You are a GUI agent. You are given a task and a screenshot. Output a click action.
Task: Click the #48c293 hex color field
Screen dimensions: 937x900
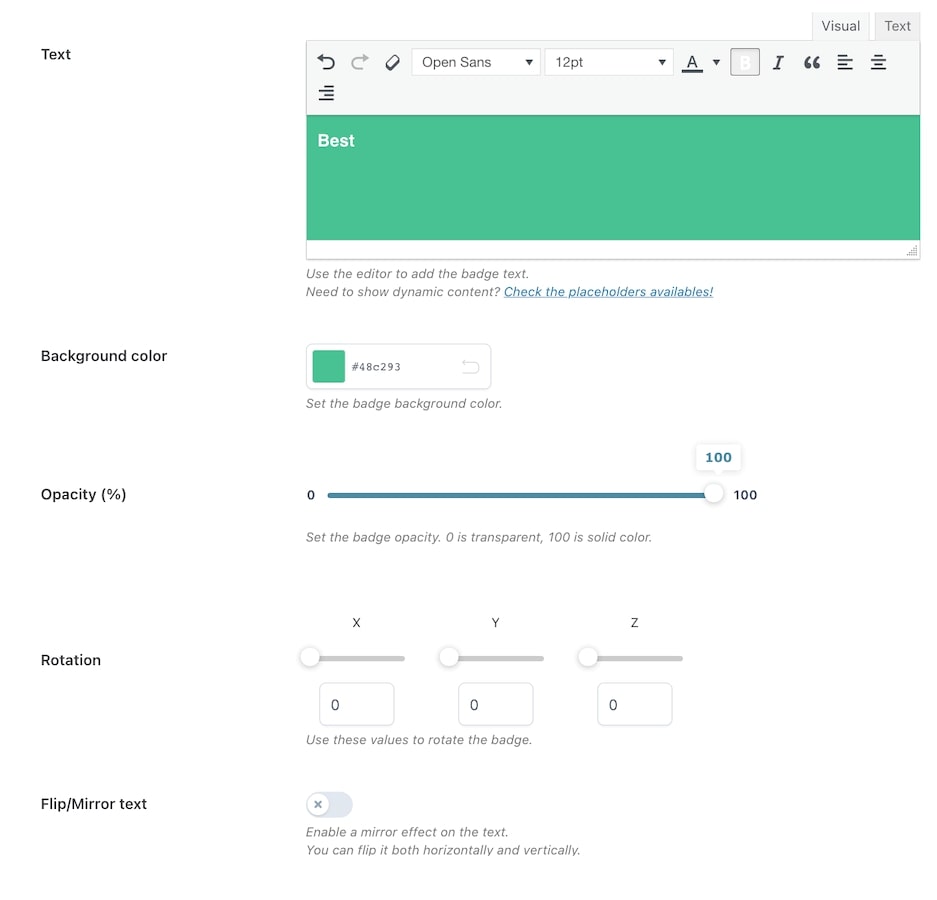(376, 367)
